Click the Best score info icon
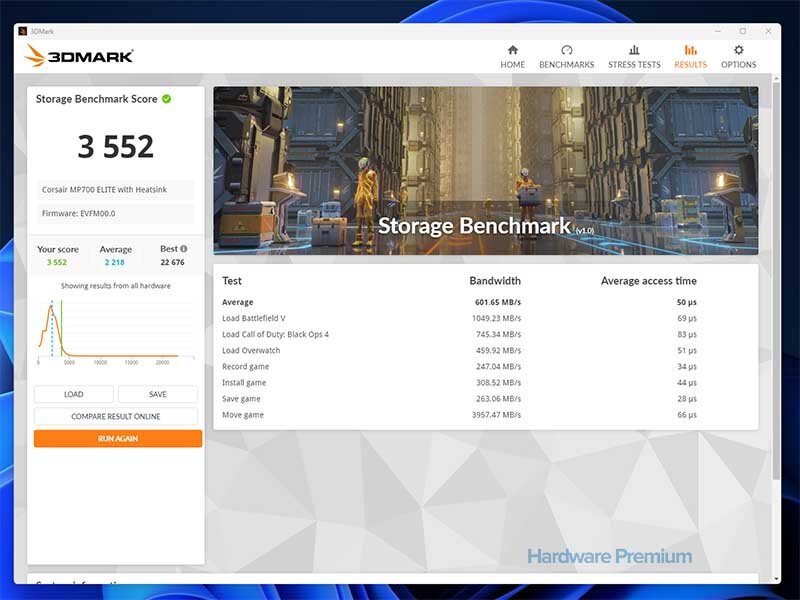 tap(184, 248)
